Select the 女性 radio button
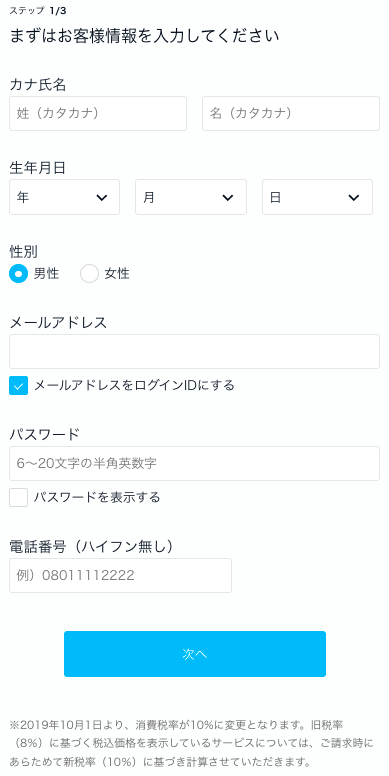Screen dimensions: 389x776 [x=90, y=273]
